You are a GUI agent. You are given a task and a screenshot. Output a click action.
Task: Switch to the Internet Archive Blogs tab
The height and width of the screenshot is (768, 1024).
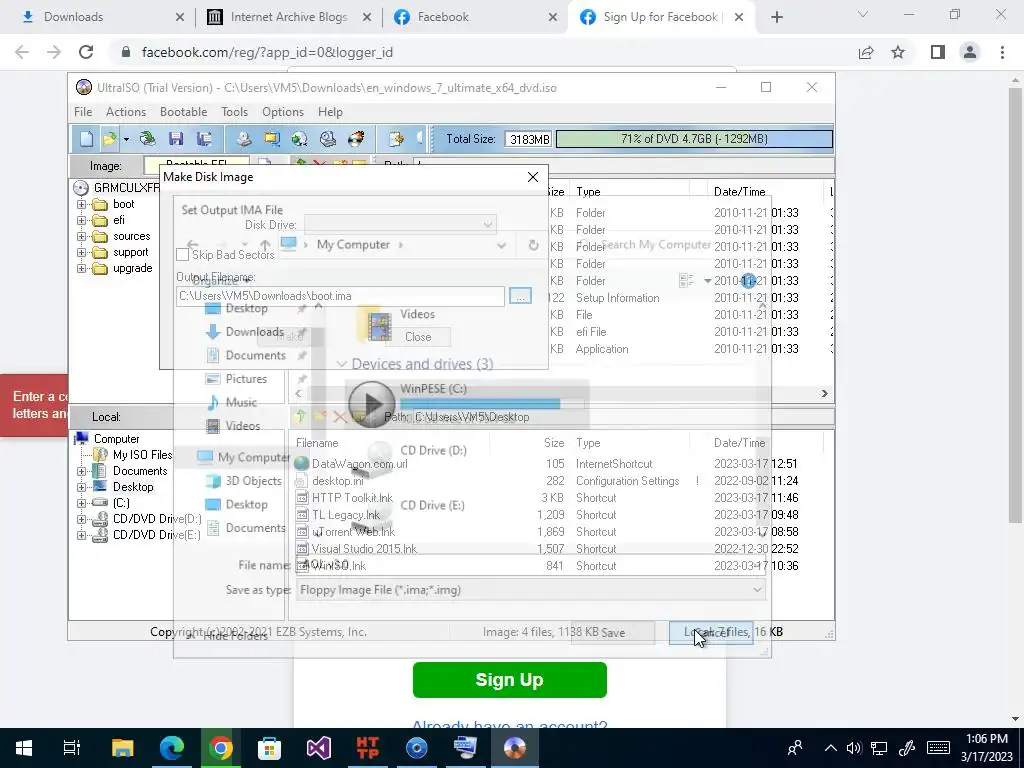(x=289, y=17)
